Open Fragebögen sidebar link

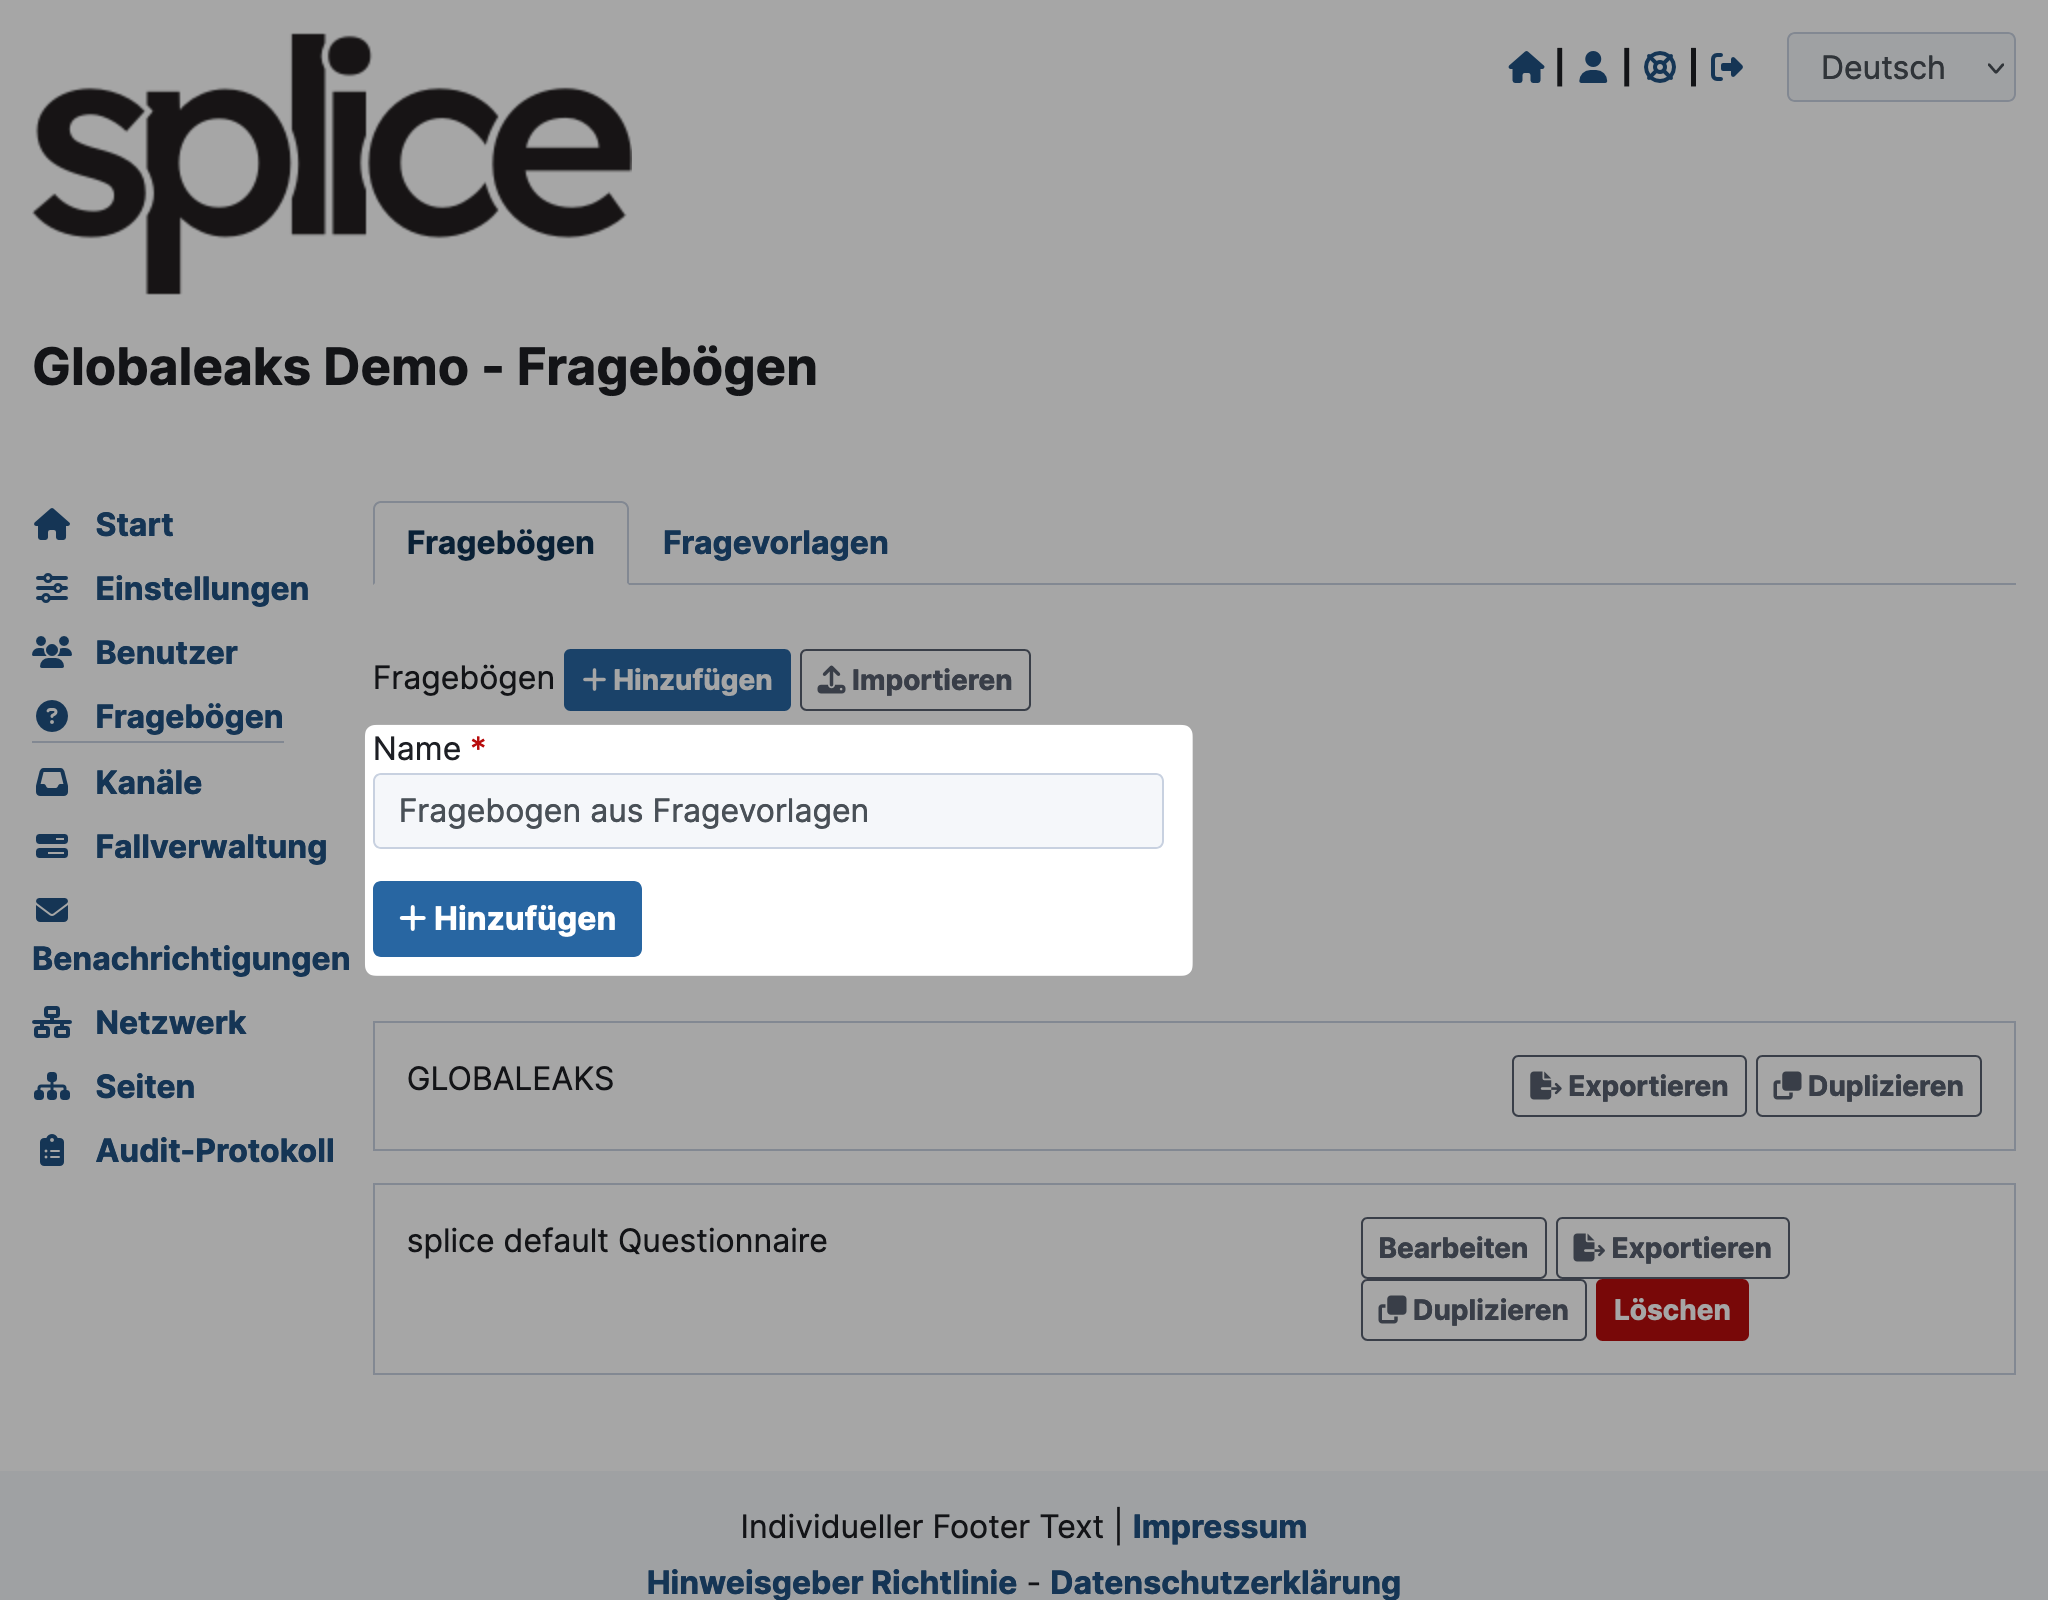point(189,716)
